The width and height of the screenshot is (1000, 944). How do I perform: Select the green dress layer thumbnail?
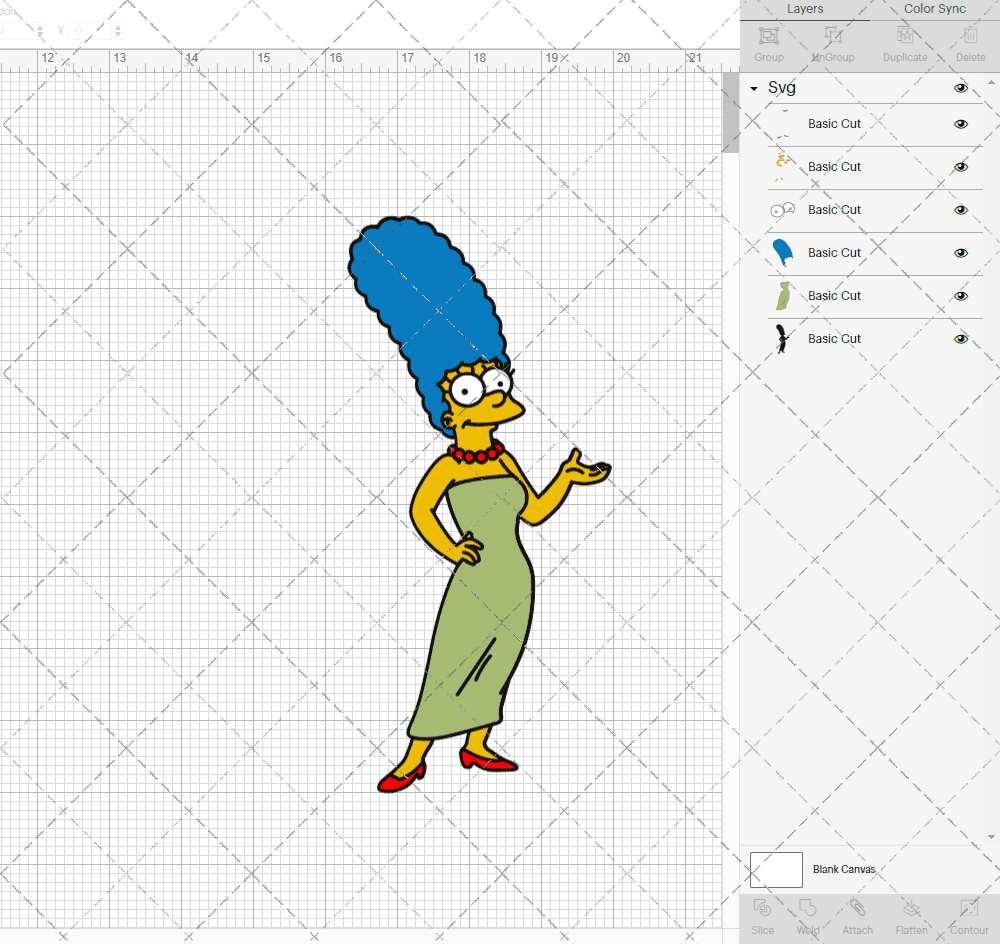coord(783,296)
